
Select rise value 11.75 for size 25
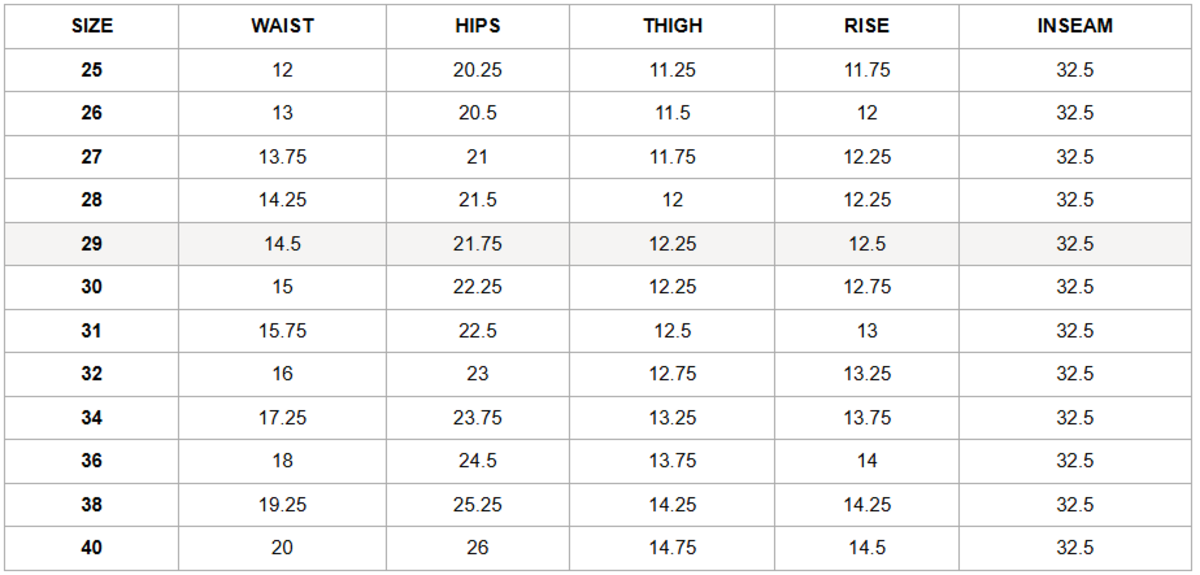click(x=866, y=70)
